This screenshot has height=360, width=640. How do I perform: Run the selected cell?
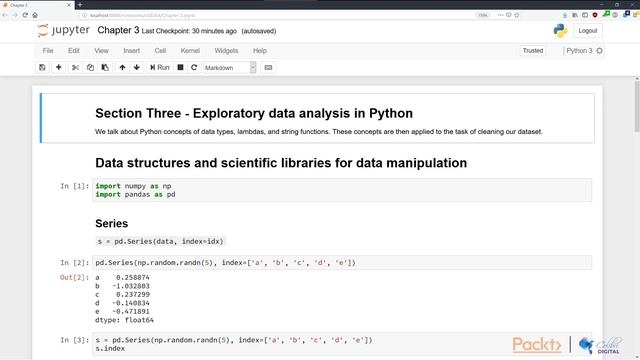pos(159,67)
